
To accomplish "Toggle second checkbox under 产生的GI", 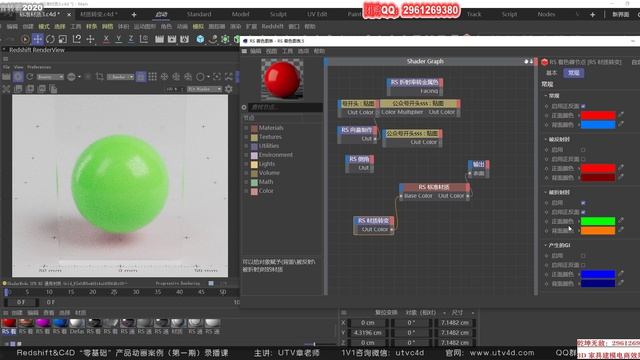I will coord(583,265).
